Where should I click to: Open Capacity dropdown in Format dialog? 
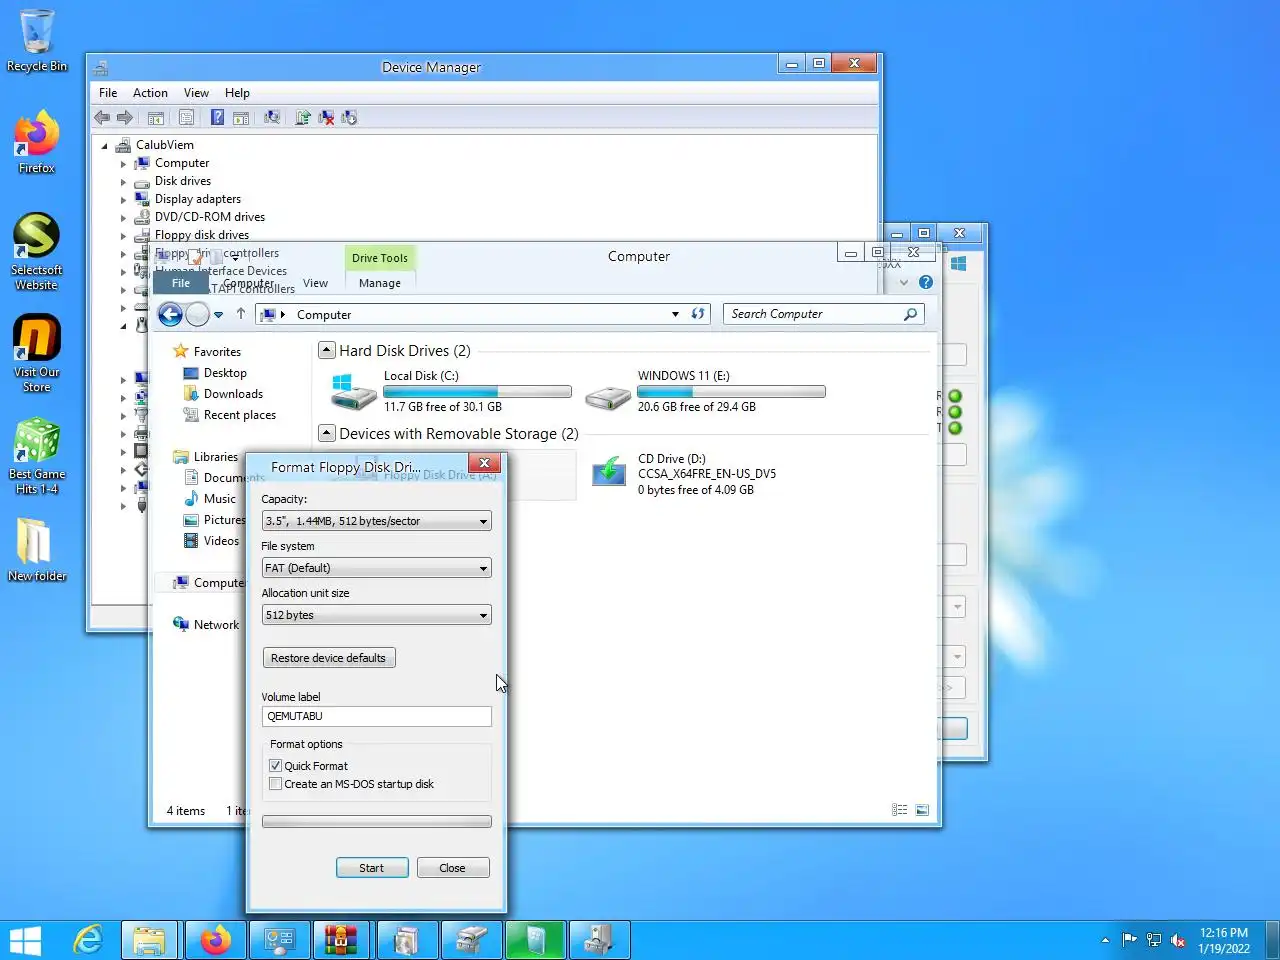tap(376, 521)
